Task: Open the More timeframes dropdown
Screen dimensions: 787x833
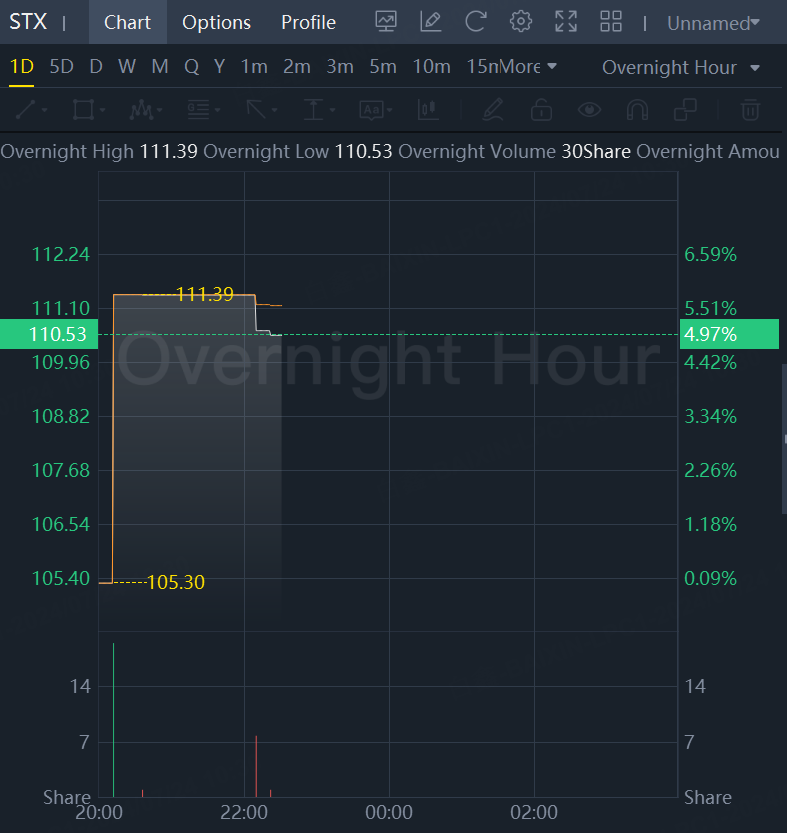Action: pyautogui.click(x=528, y=66)
